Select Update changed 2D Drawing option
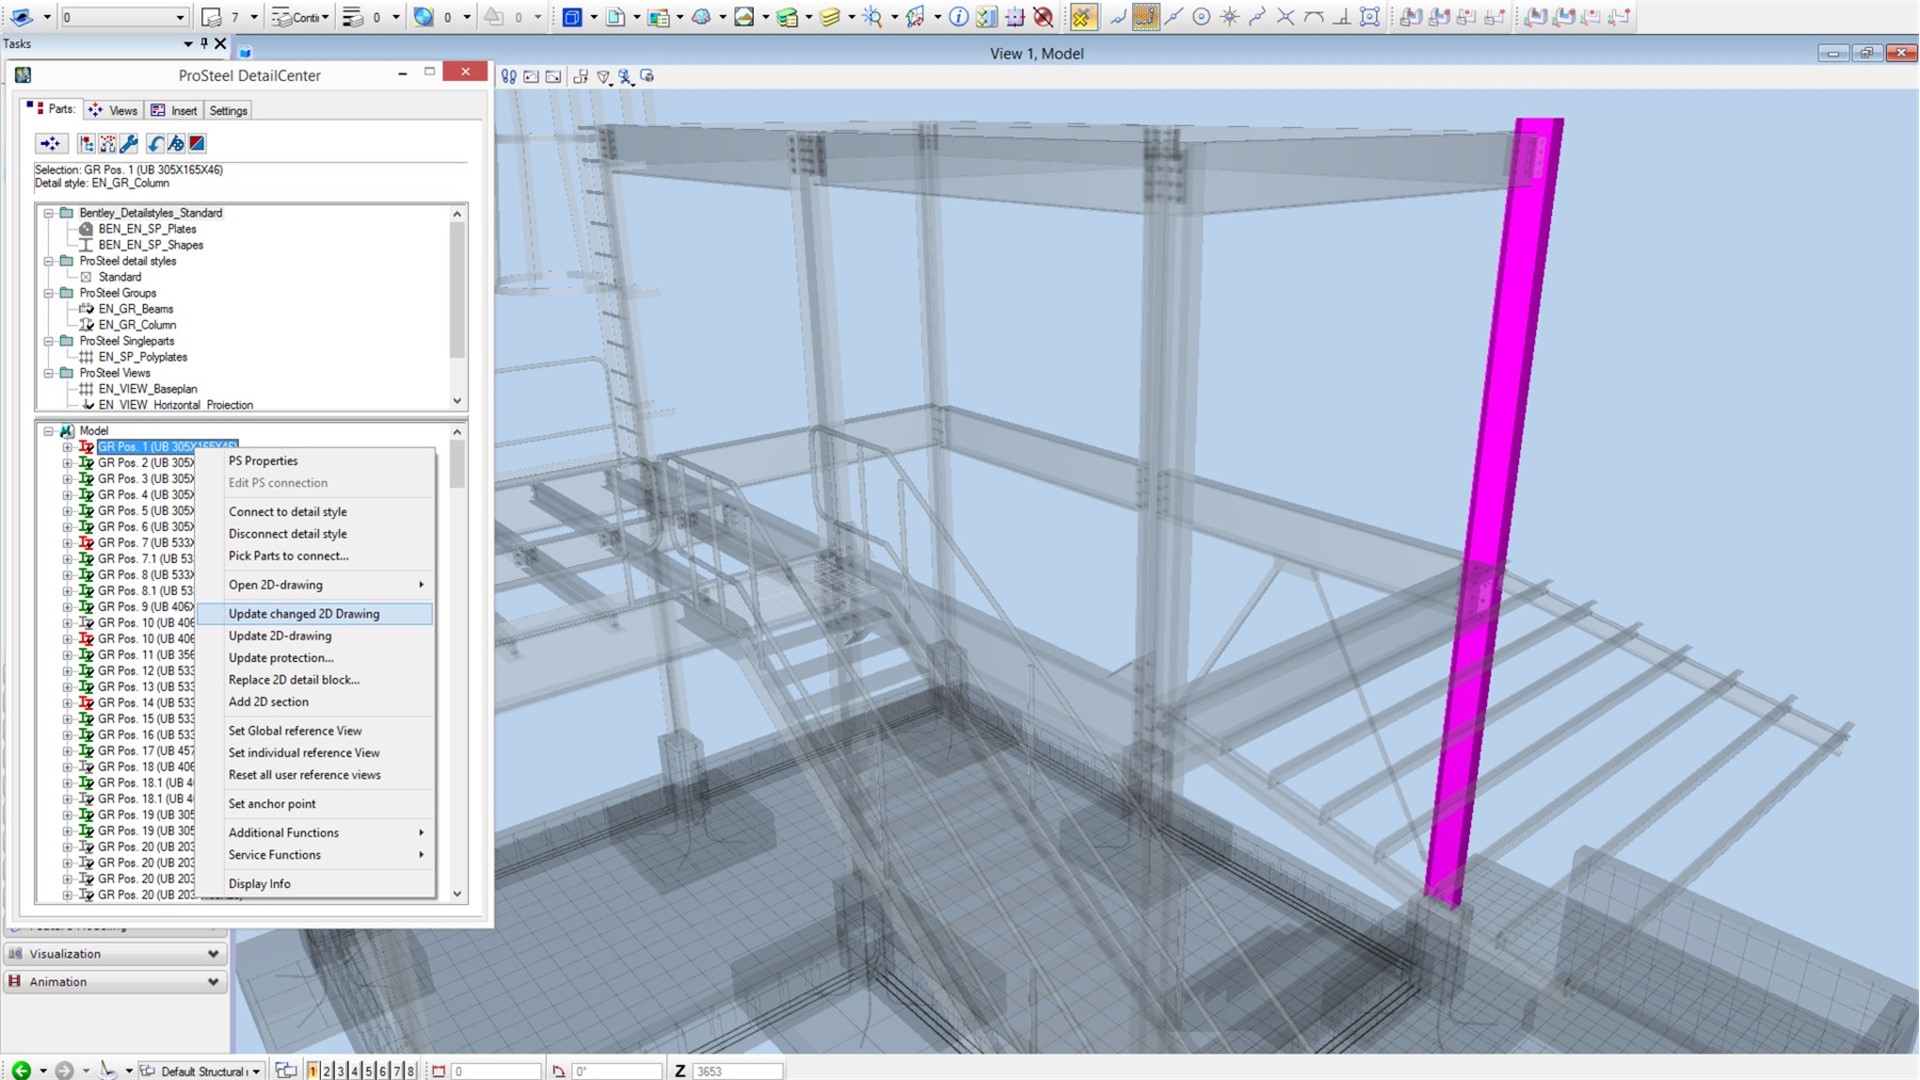This screenshot has height=1080, width=1920. coord(303,613)
